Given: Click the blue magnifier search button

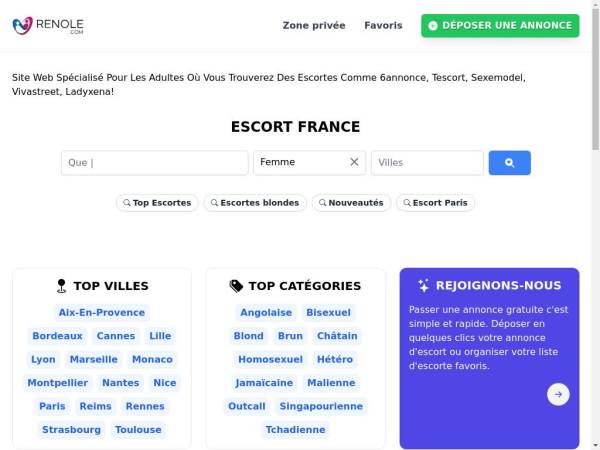Looking at the screenshot, I should (509, 163).
